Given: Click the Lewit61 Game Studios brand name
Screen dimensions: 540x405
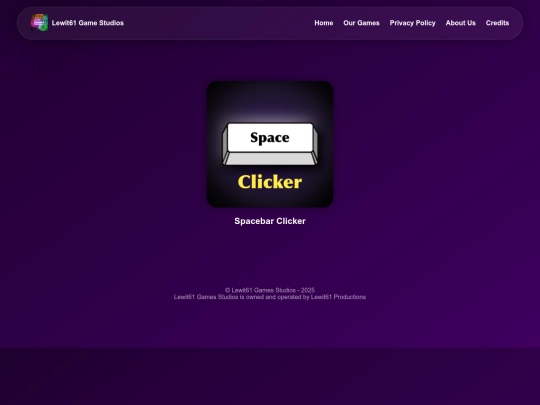Looking at the screenshot, I should 87,23.
